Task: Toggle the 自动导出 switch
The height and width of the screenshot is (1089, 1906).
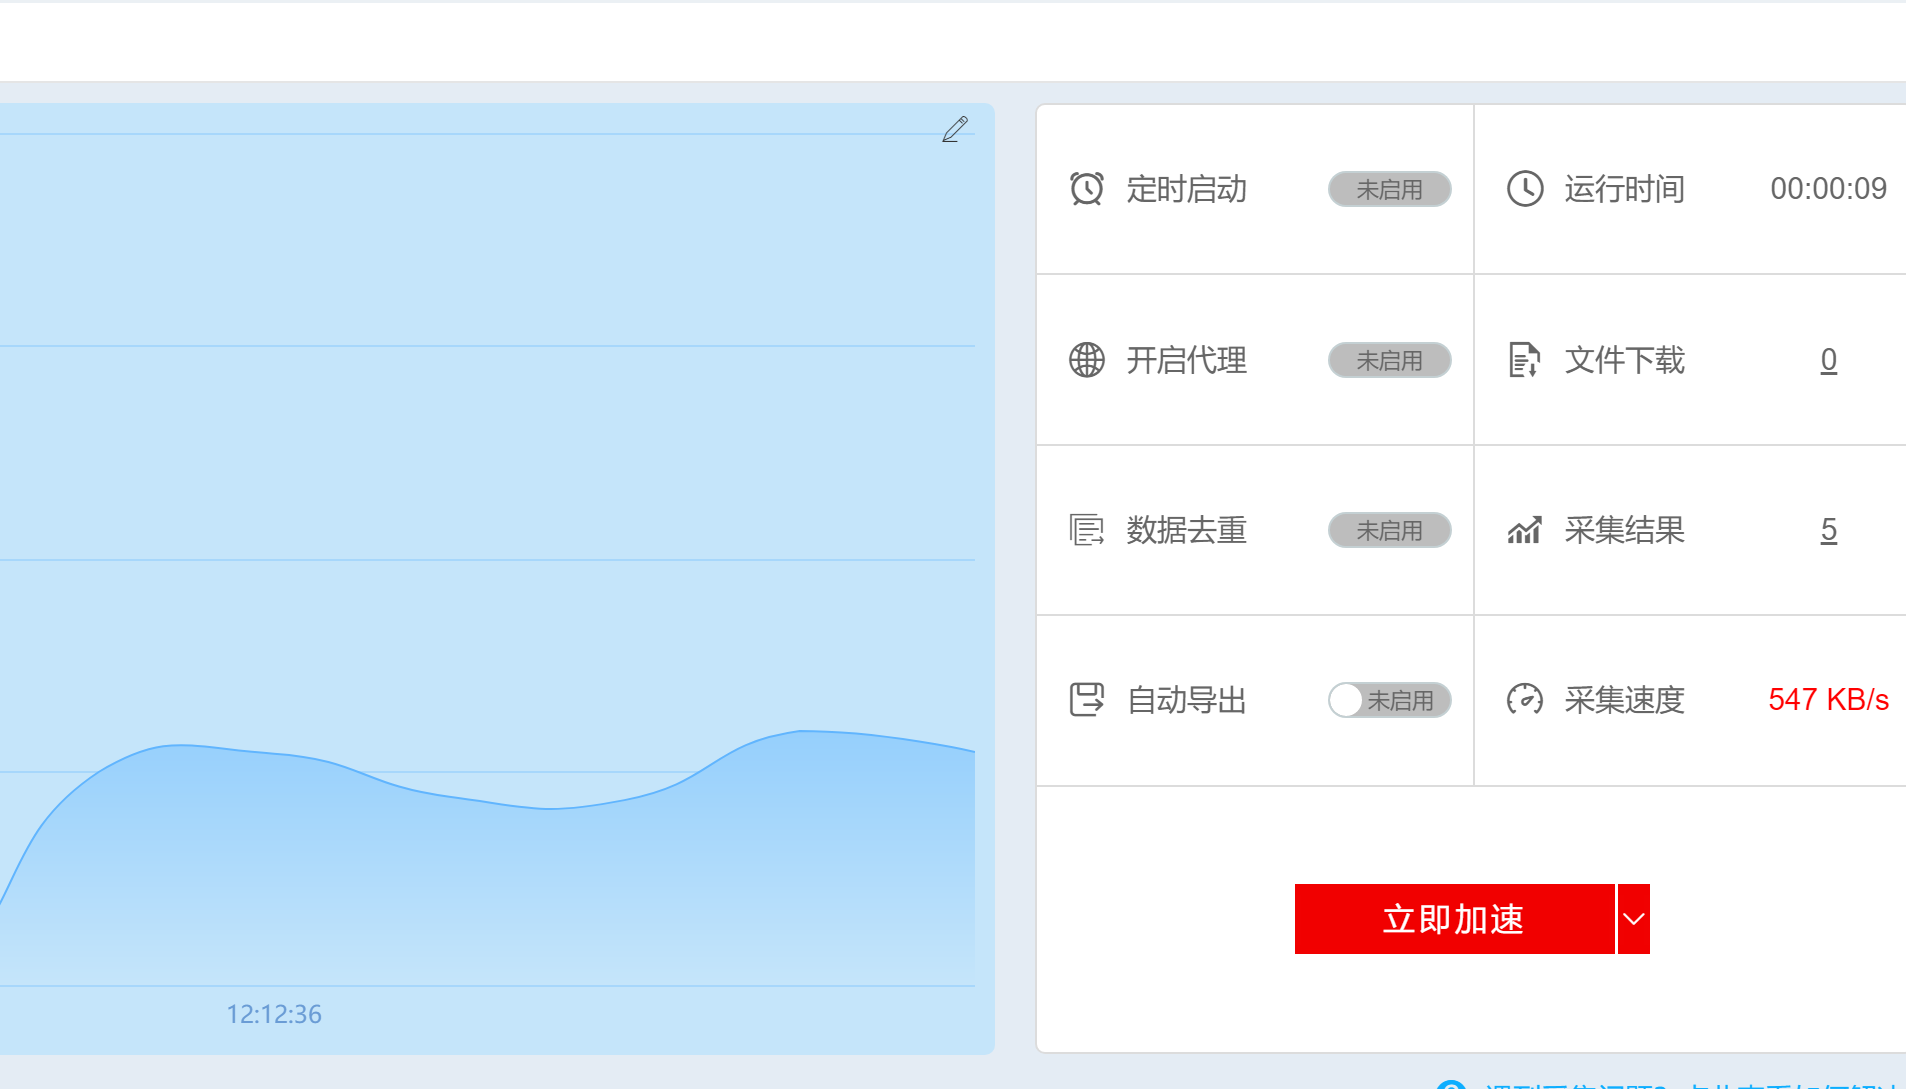Action: click(x=1389, y=700)
